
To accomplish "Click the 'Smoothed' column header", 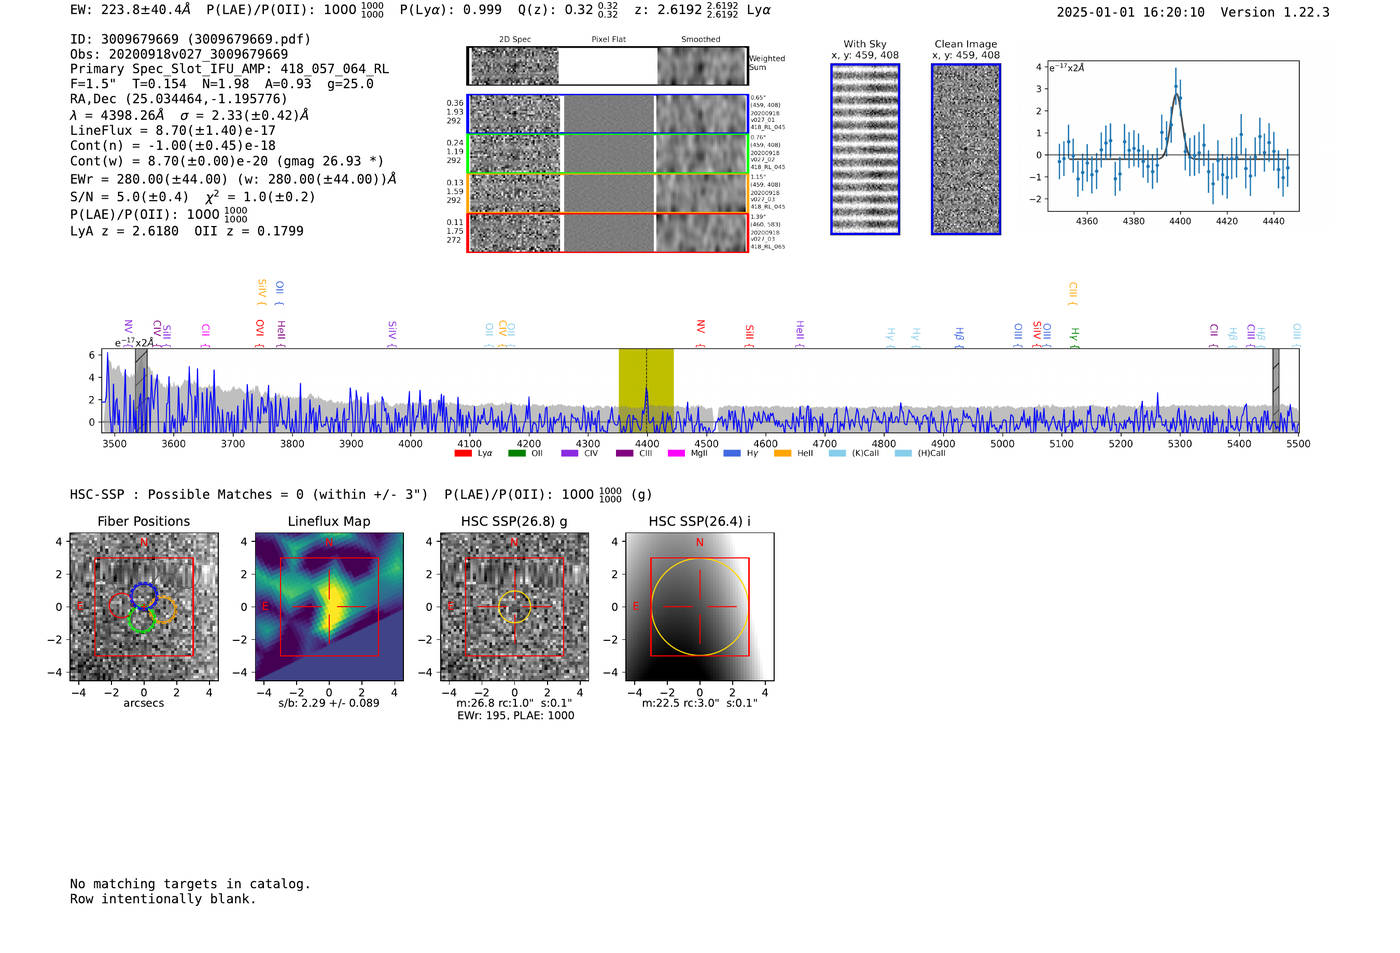I will click(701, 40).
